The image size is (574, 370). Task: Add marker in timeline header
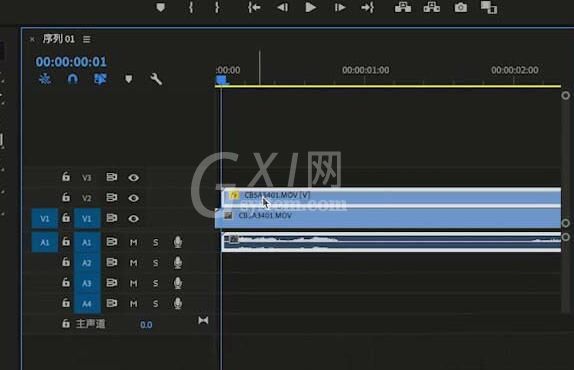click(128, 79)
